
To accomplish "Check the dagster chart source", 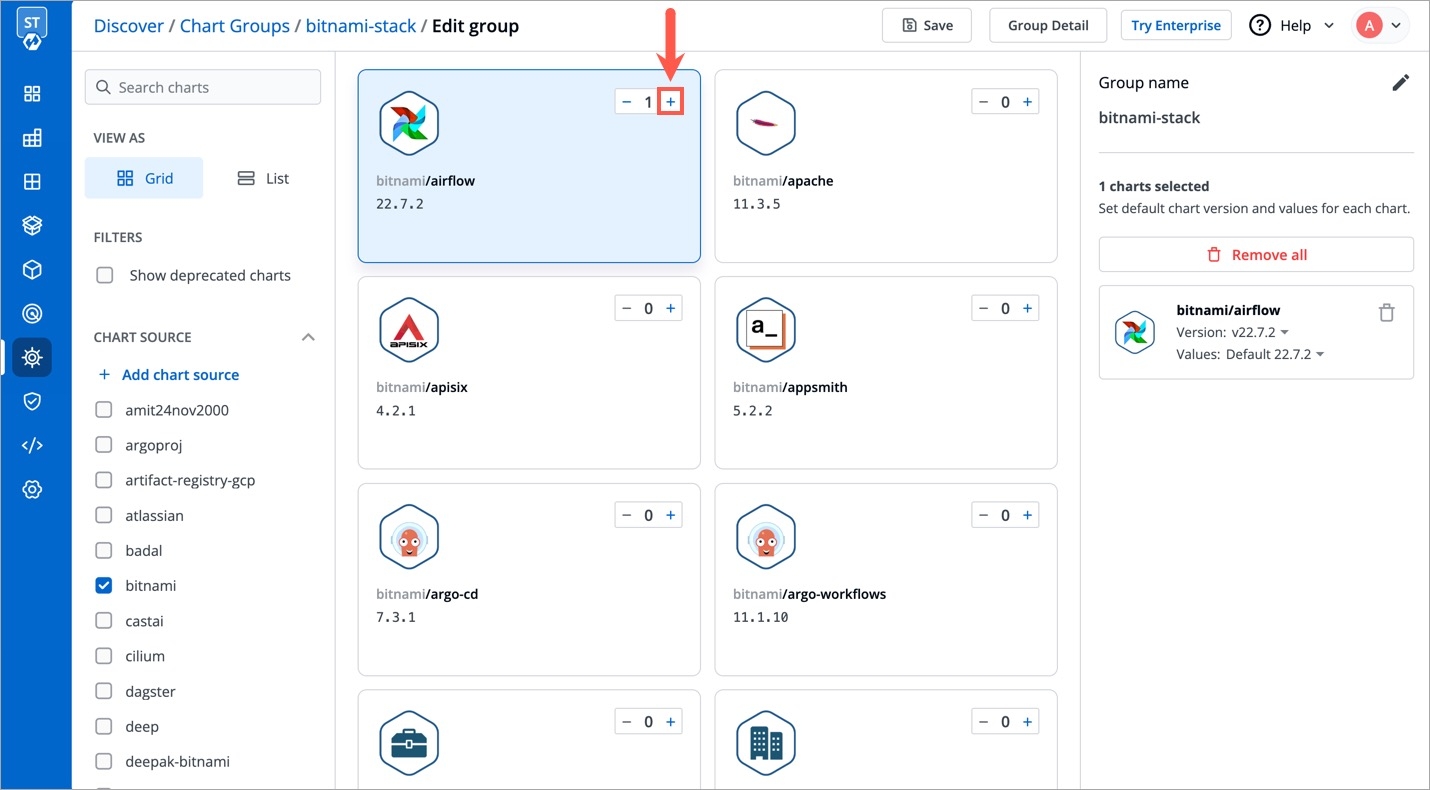I will (x=104, y=691).
